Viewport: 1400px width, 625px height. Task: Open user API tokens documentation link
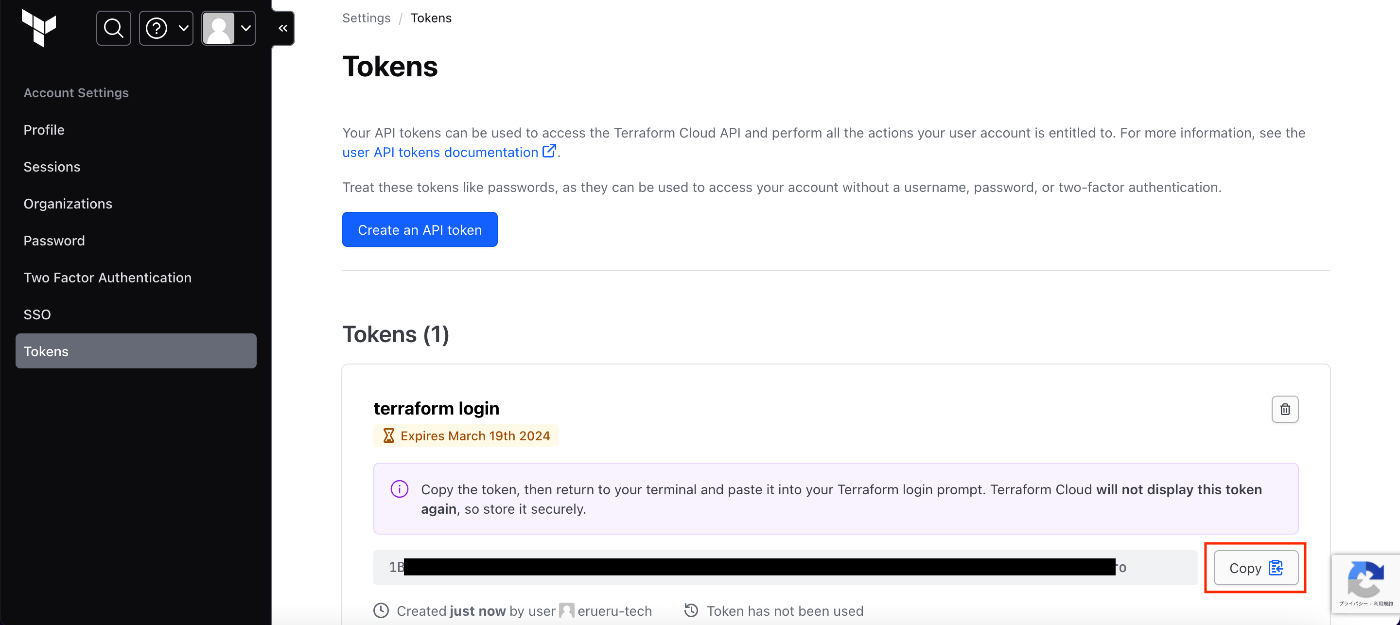point(449,152)
